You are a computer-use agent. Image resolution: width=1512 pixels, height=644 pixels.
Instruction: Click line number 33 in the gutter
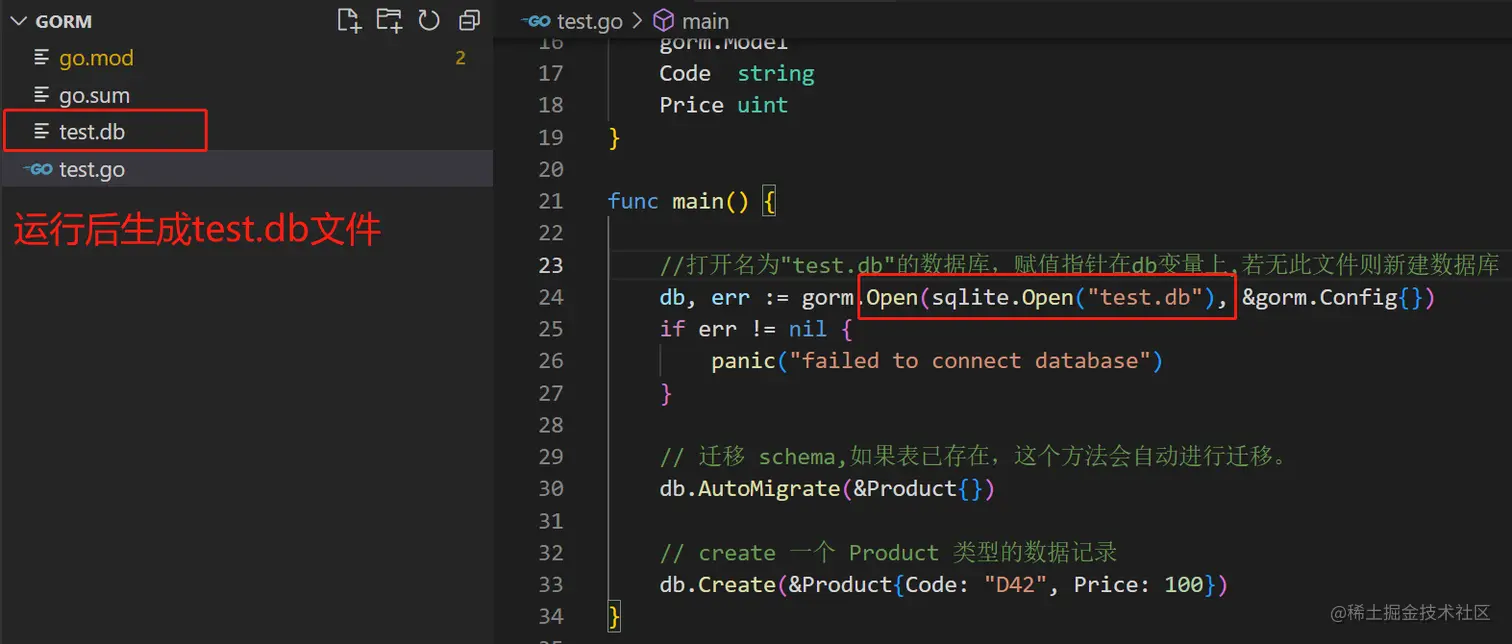point(551,585)
